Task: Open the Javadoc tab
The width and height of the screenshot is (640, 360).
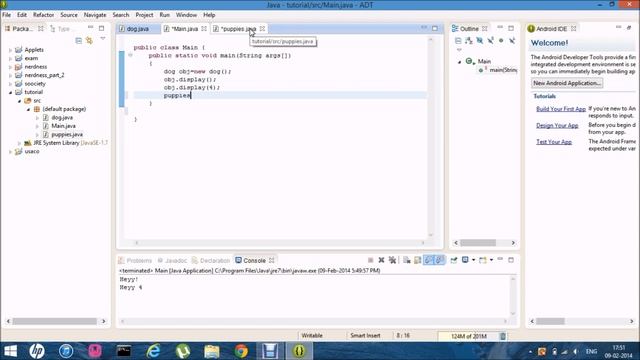Action: [x=172, y=260]
